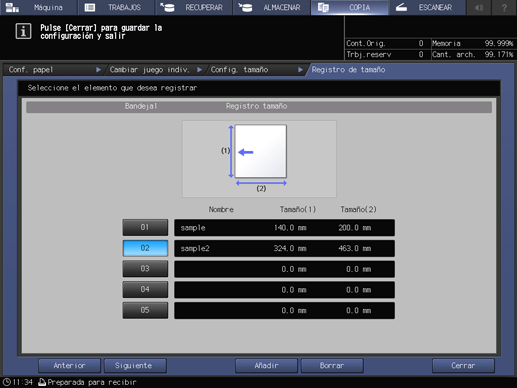Click Añadir to add a size

click(266, 366)
